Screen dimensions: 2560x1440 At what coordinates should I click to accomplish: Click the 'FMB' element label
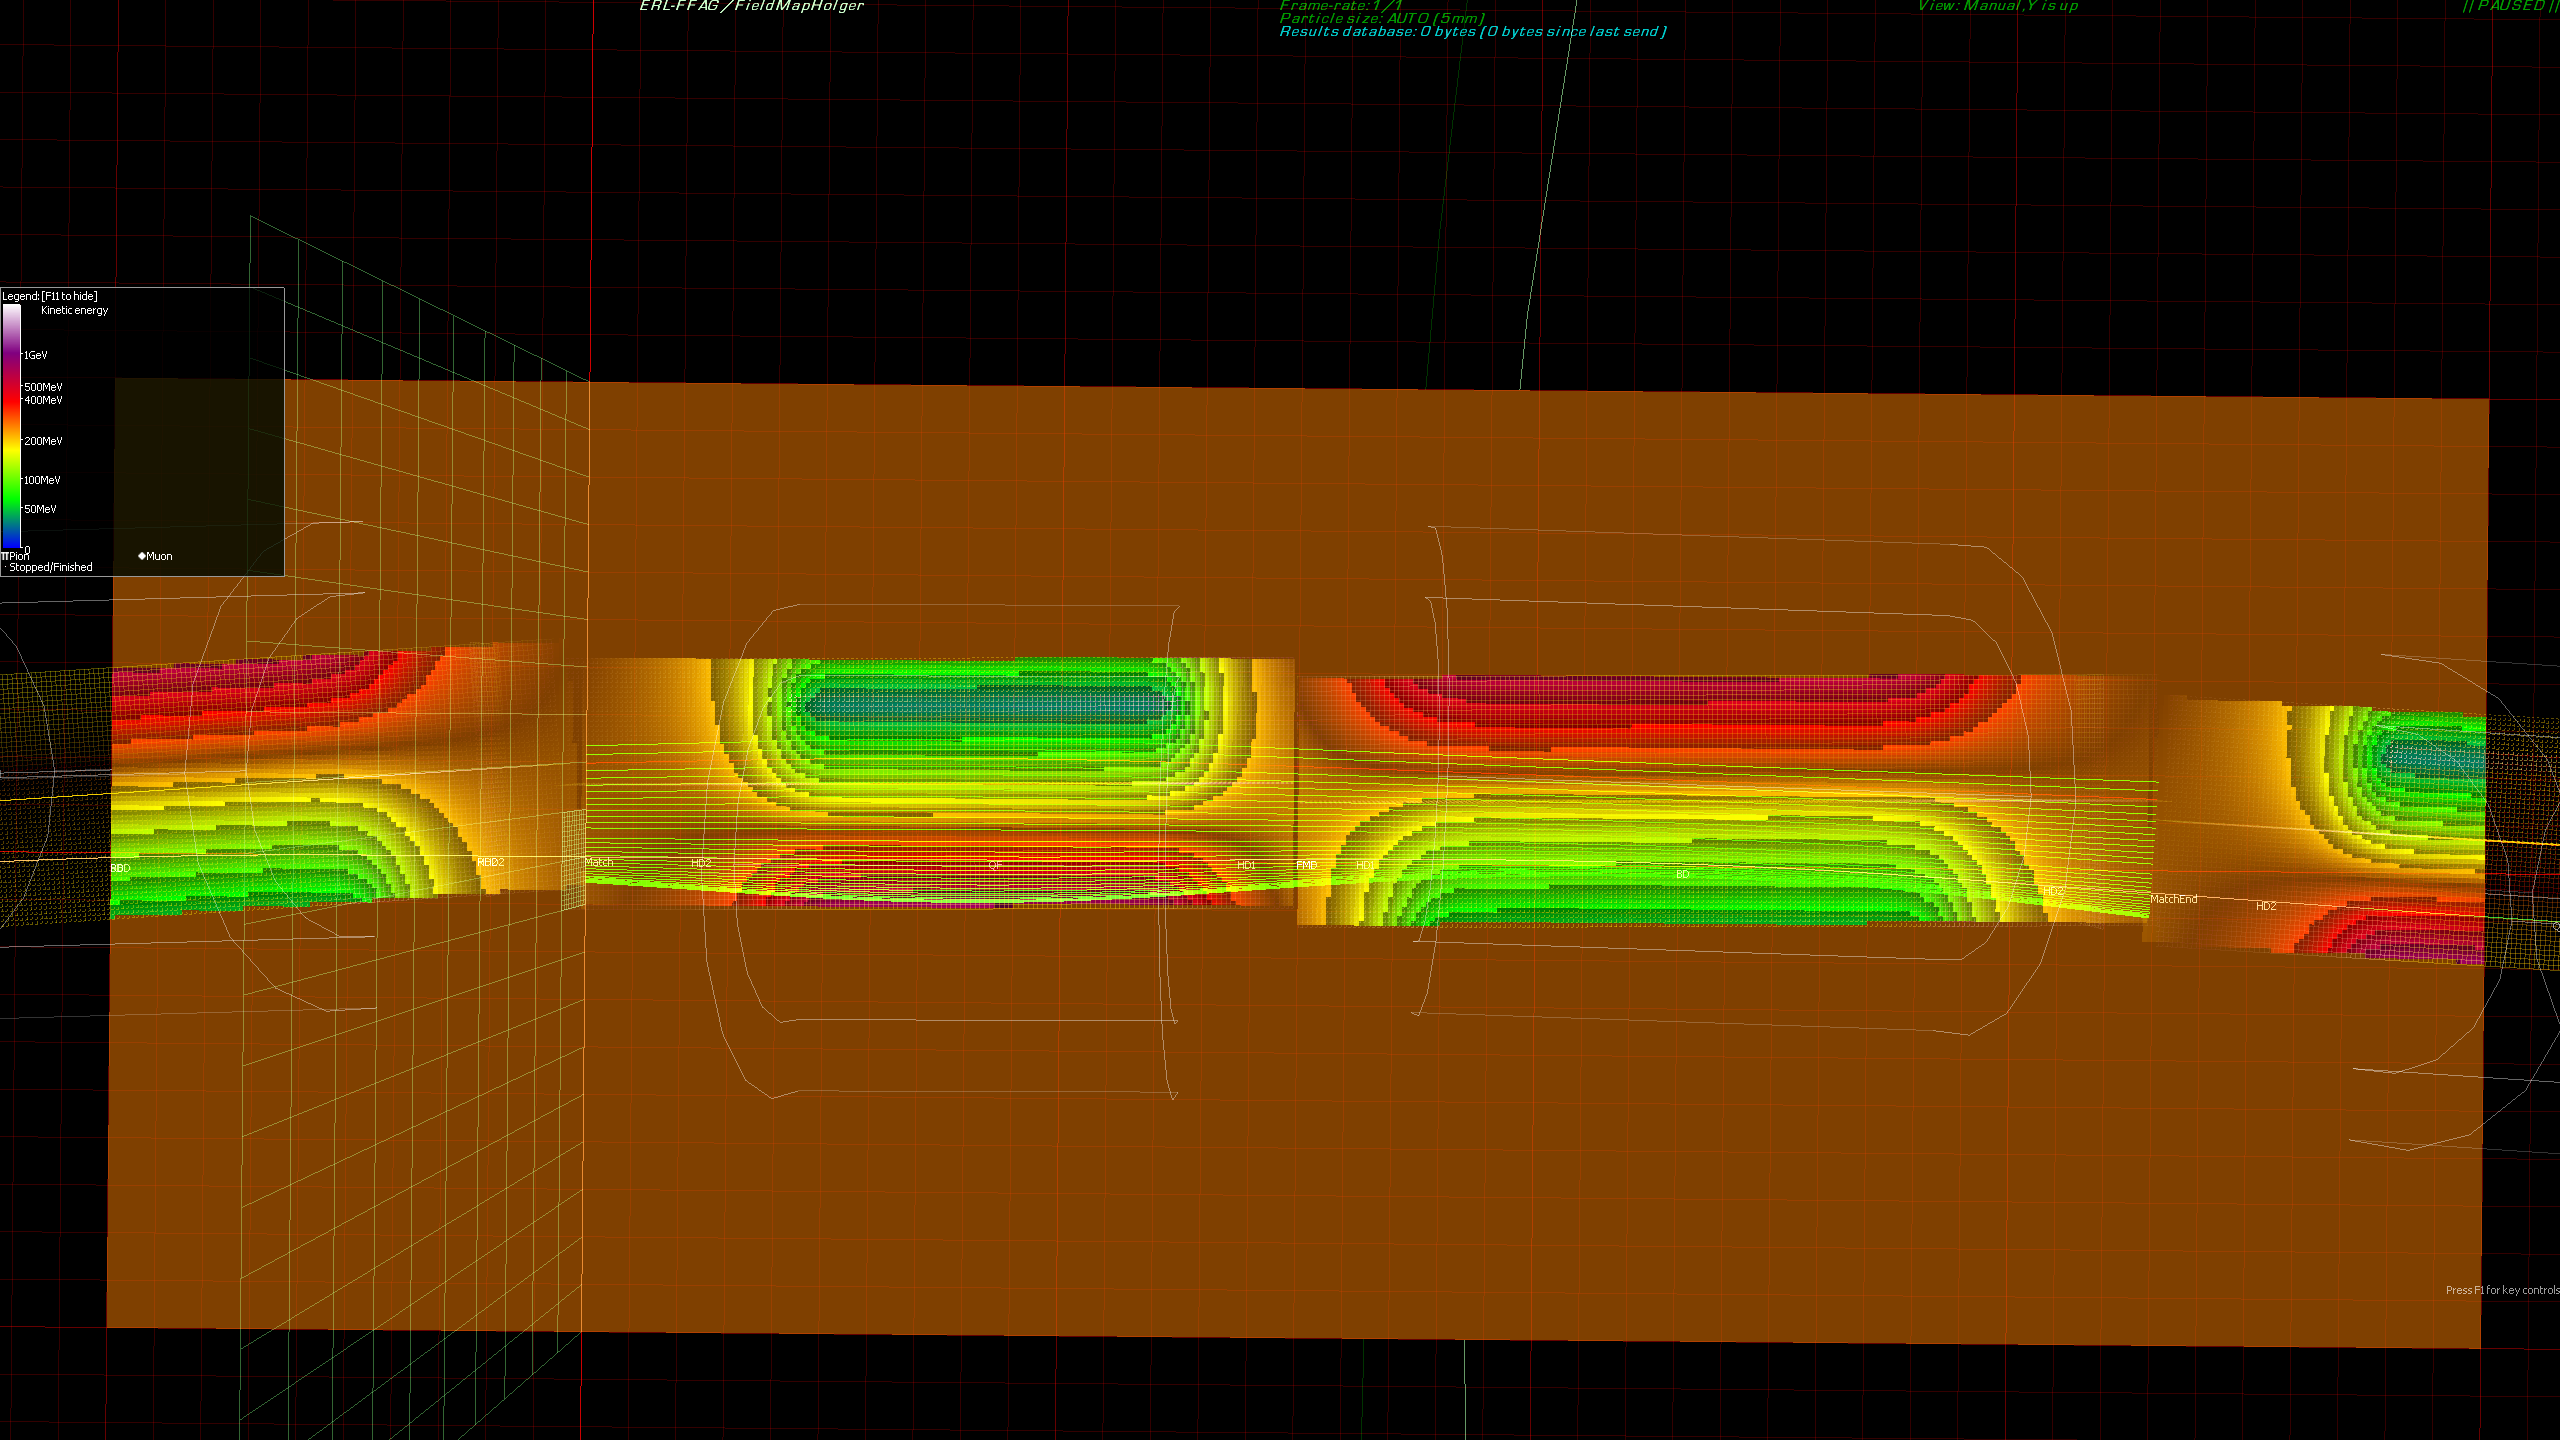tap(1307, 865)
